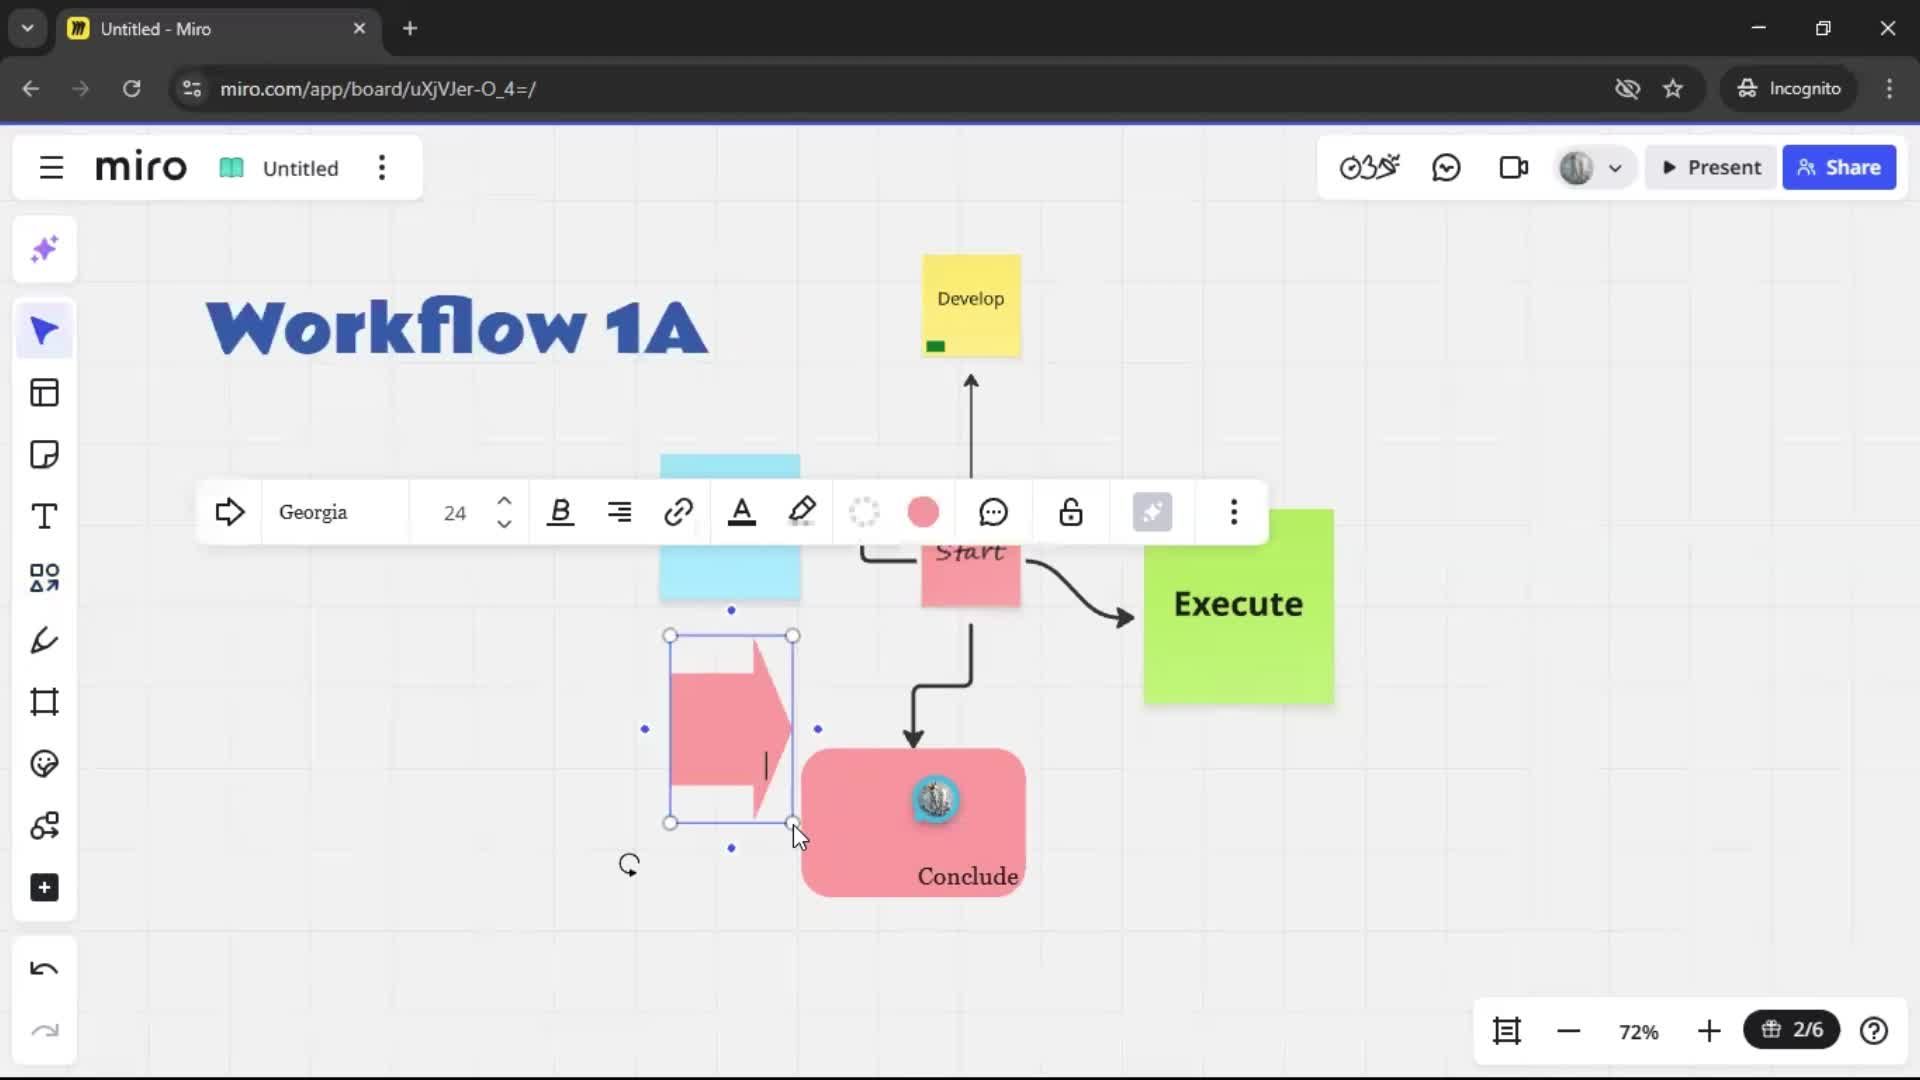The image size is (1920, 1080).
Task: Open the main hamburger menu
Action: click(51, 167)
